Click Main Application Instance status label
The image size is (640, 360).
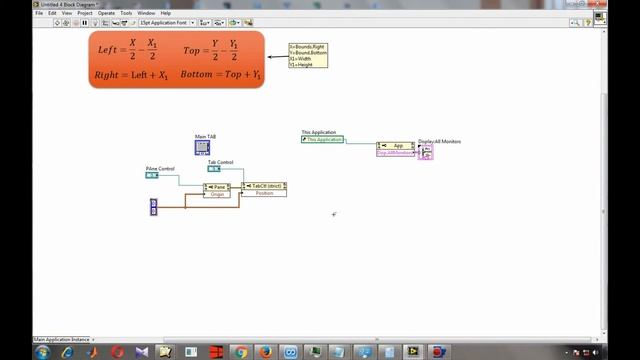click(62, 340)
